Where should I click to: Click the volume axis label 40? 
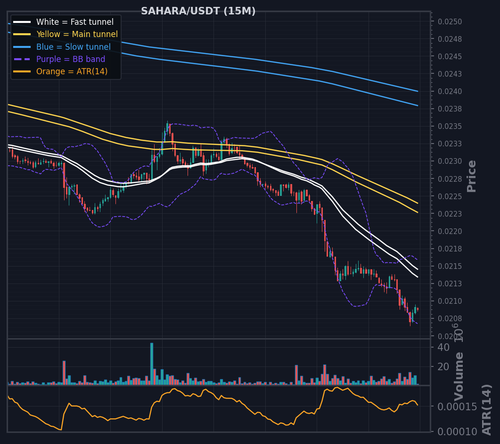coord(443,347)
